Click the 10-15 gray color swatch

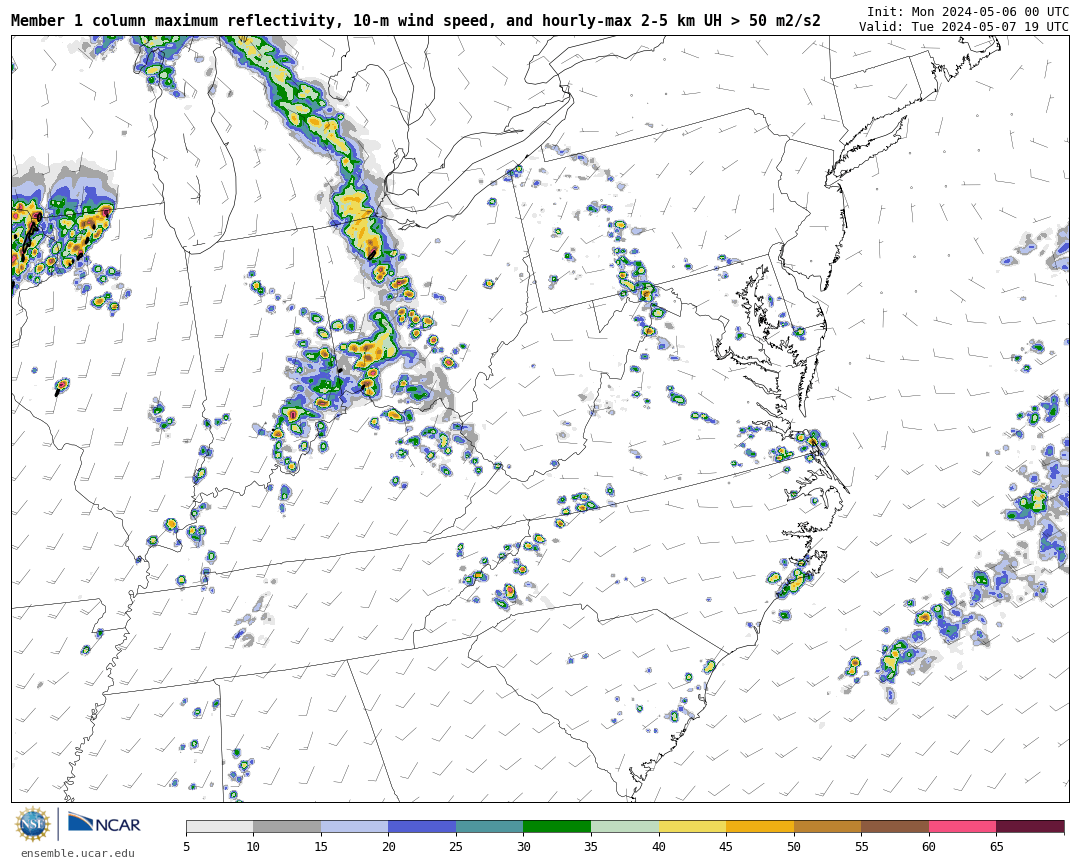tap(287, 826)
